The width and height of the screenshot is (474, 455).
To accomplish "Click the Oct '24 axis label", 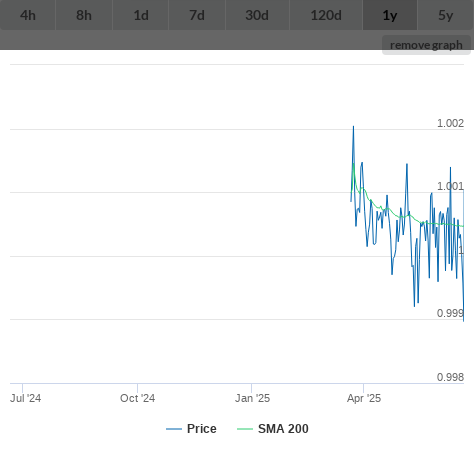I will point(137,398).
